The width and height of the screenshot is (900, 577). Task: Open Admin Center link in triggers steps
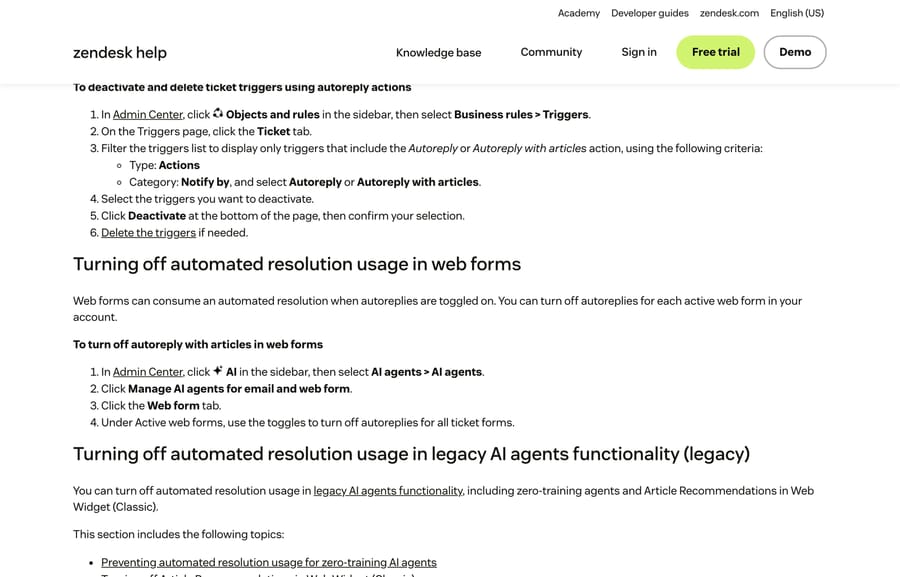148,115
